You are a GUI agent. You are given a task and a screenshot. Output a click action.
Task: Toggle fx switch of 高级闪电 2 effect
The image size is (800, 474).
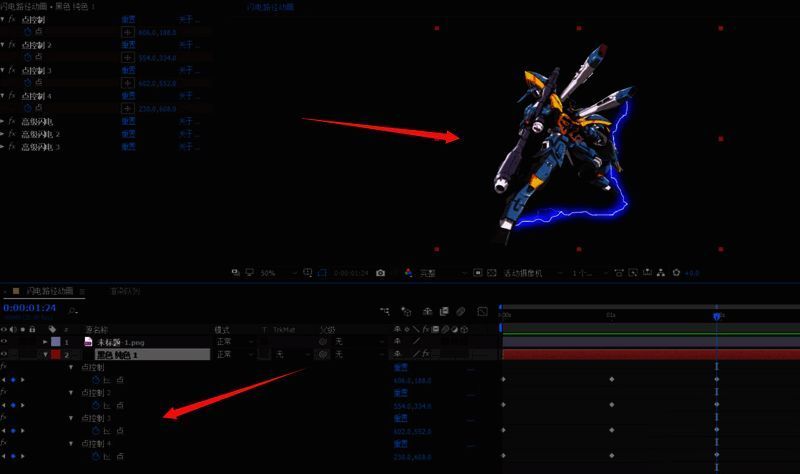[x=12, y=134]
